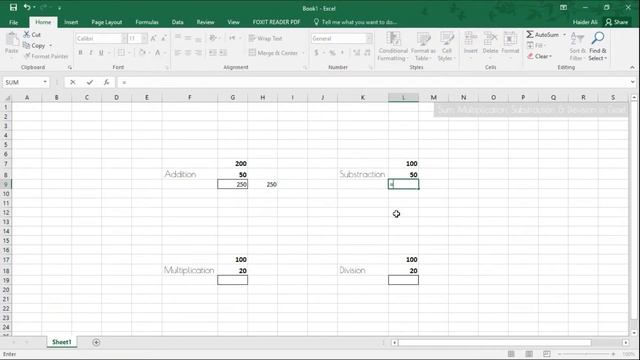Click the Select All corner triangle
Viewport: 640px width, 360px height.
[6, 98]
